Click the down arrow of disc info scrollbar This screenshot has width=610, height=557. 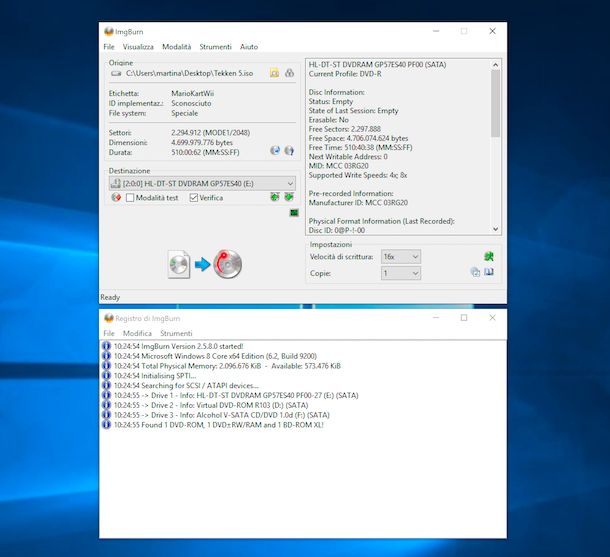point(495,229)
